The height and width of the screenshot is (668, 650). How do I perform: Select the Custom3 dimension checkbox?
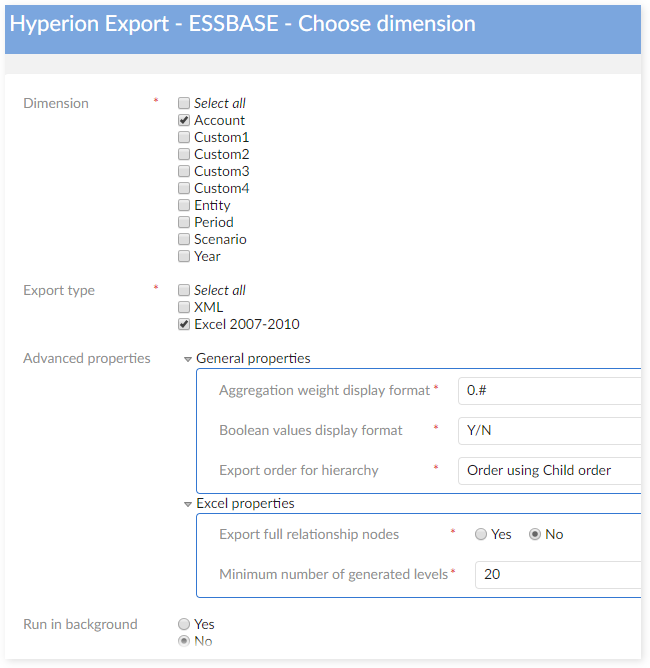pos(184,171)
